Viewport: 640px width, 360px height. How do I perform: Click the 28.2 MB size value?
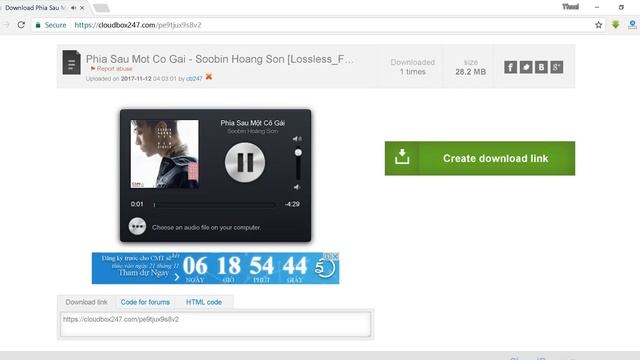tap(471, 72)
